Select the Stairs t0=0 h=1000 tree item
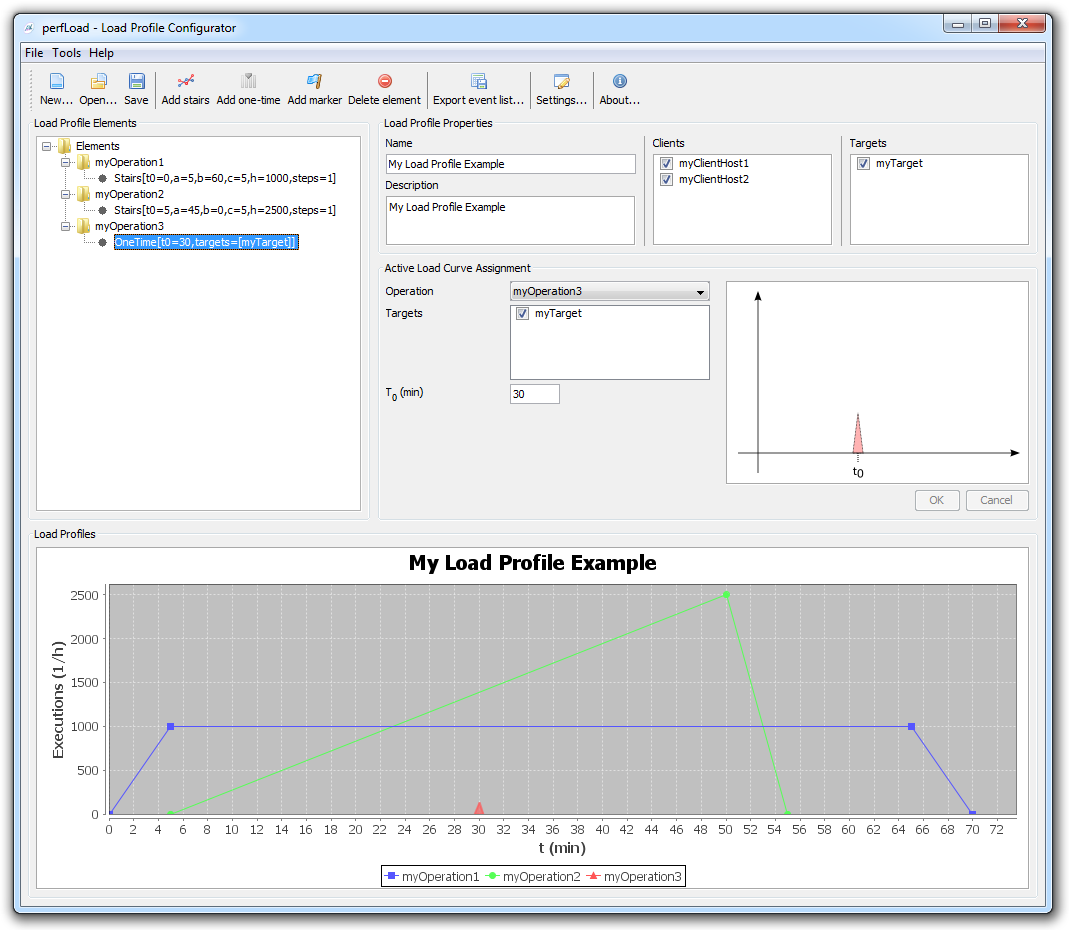The width and height of the screenshot is (1069, 930). coord(225,179)
